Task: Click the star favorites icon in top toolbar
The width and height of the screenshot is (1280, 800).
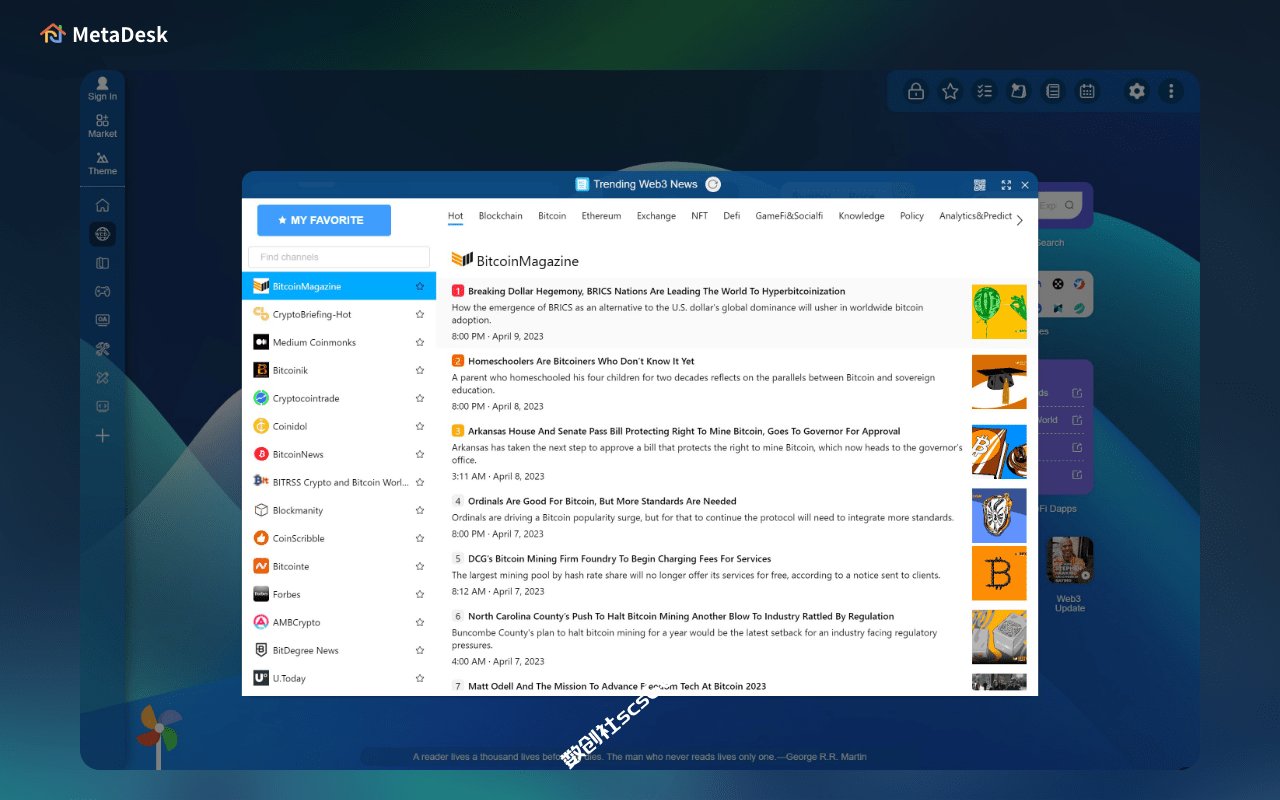Action: [950, 91]
